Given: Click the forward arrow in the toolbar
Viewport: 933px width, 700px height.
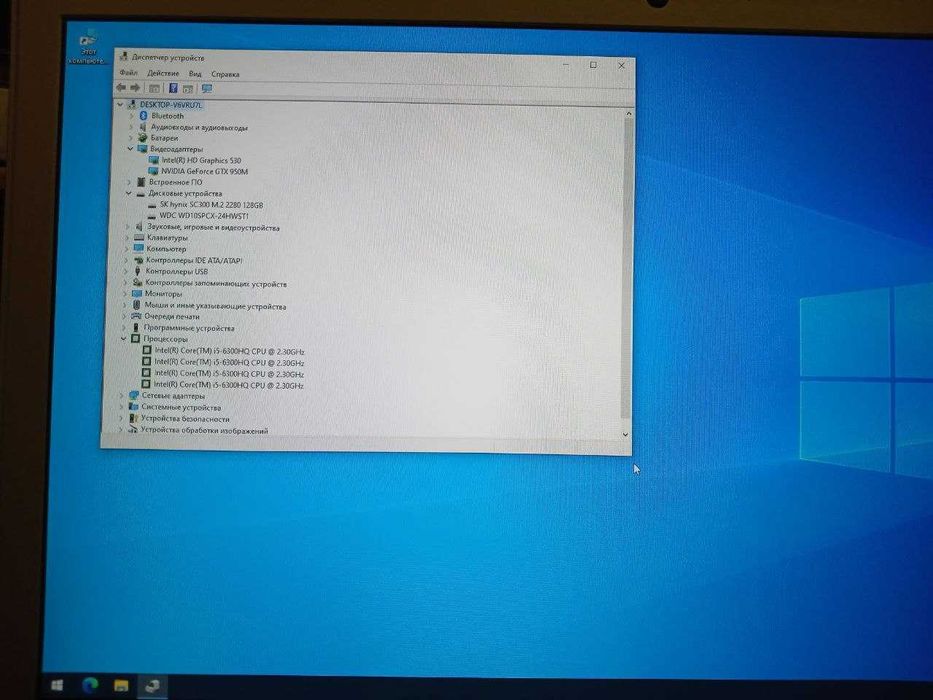Looking at the screenshot, I should [x=136, y=88].
